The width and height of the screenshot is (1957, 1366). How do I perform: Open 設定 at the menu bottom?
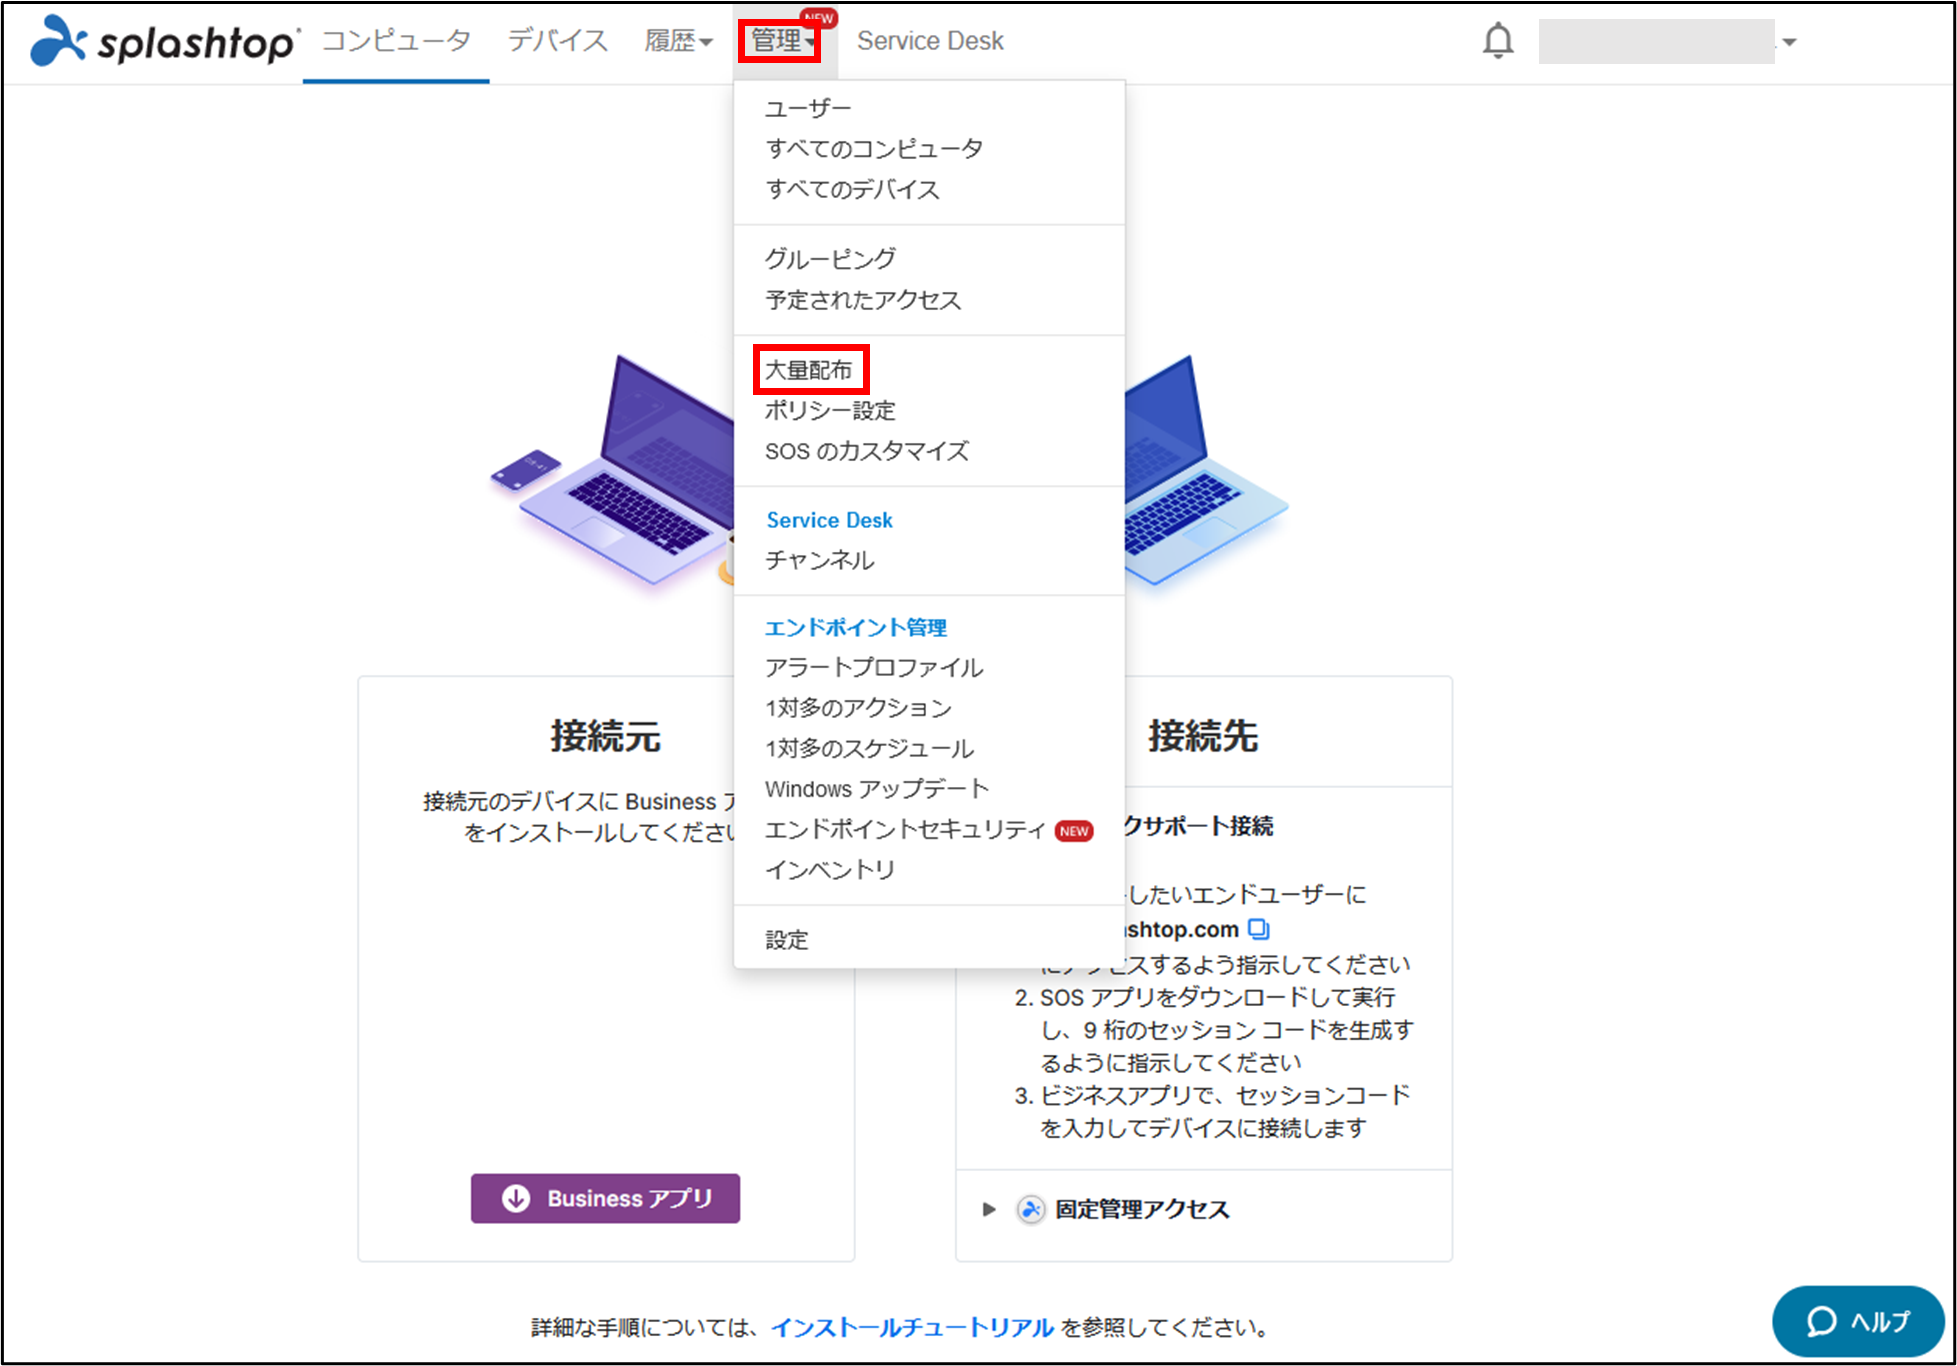point(787,940)
